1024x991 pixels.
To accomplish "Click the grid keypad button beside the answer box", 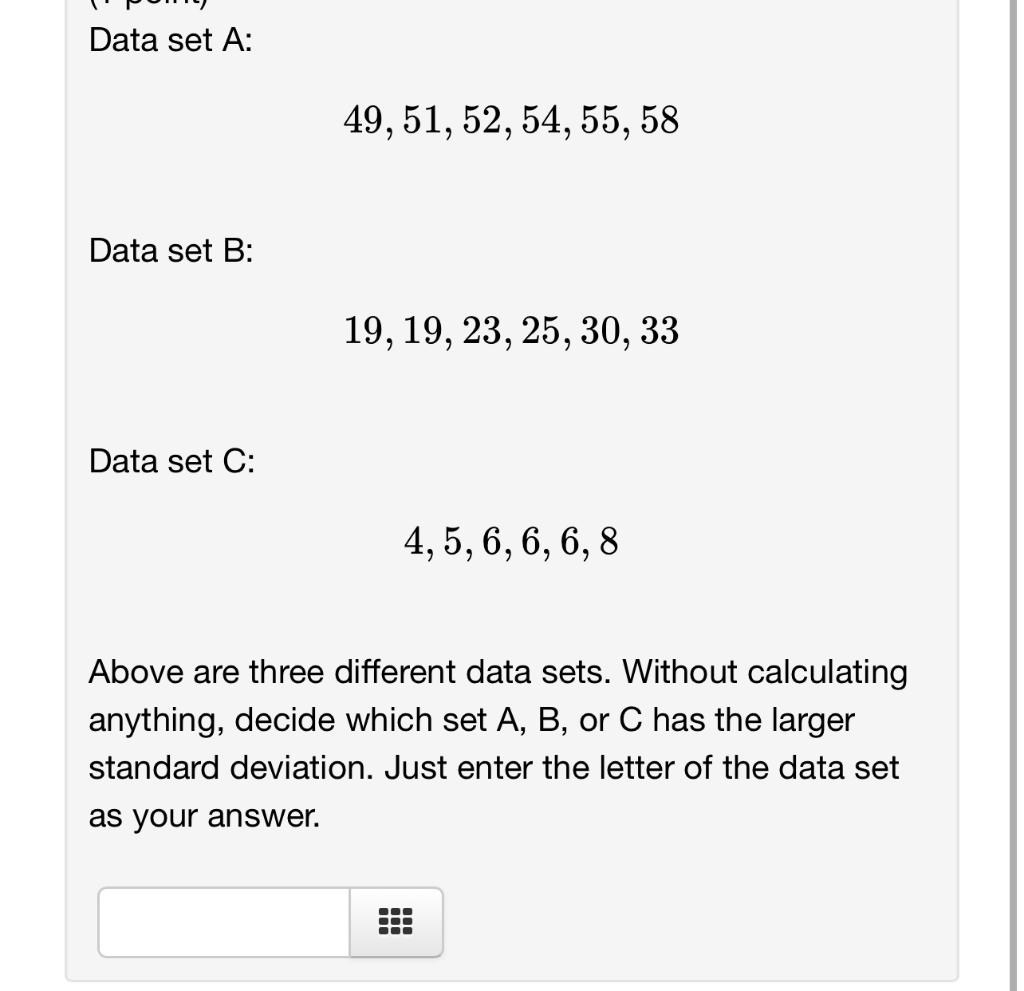I will 394,923.
